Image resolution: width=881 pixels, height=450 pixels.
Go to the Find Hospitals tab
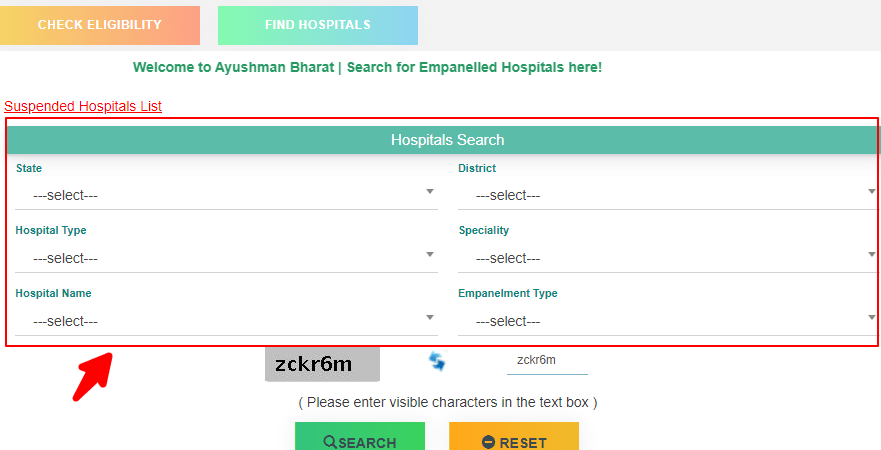318,25
